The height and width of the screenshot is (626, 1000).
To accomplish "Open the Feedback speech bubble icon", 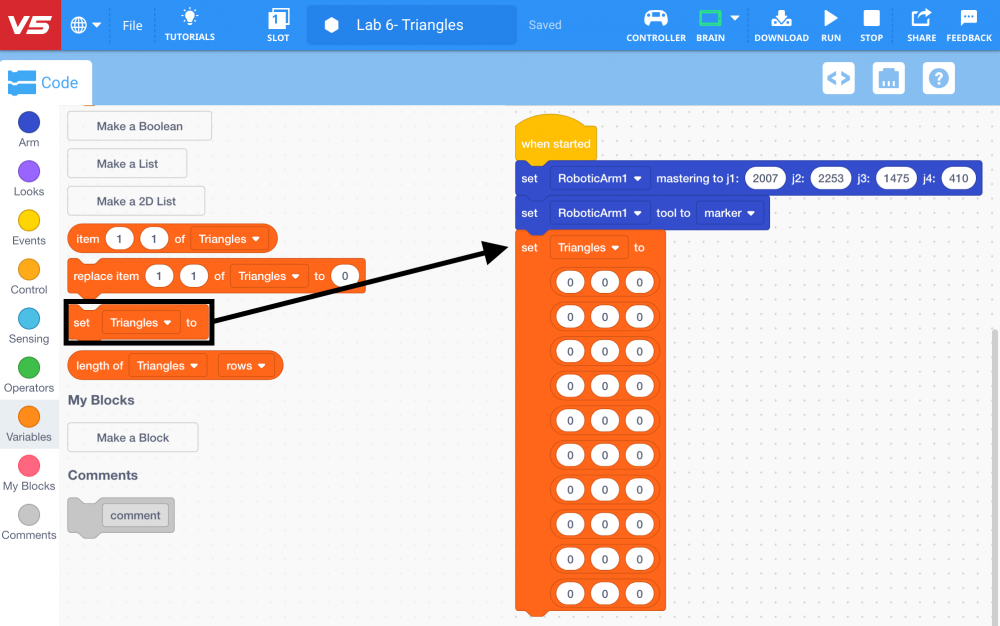I will pos(968,18).
